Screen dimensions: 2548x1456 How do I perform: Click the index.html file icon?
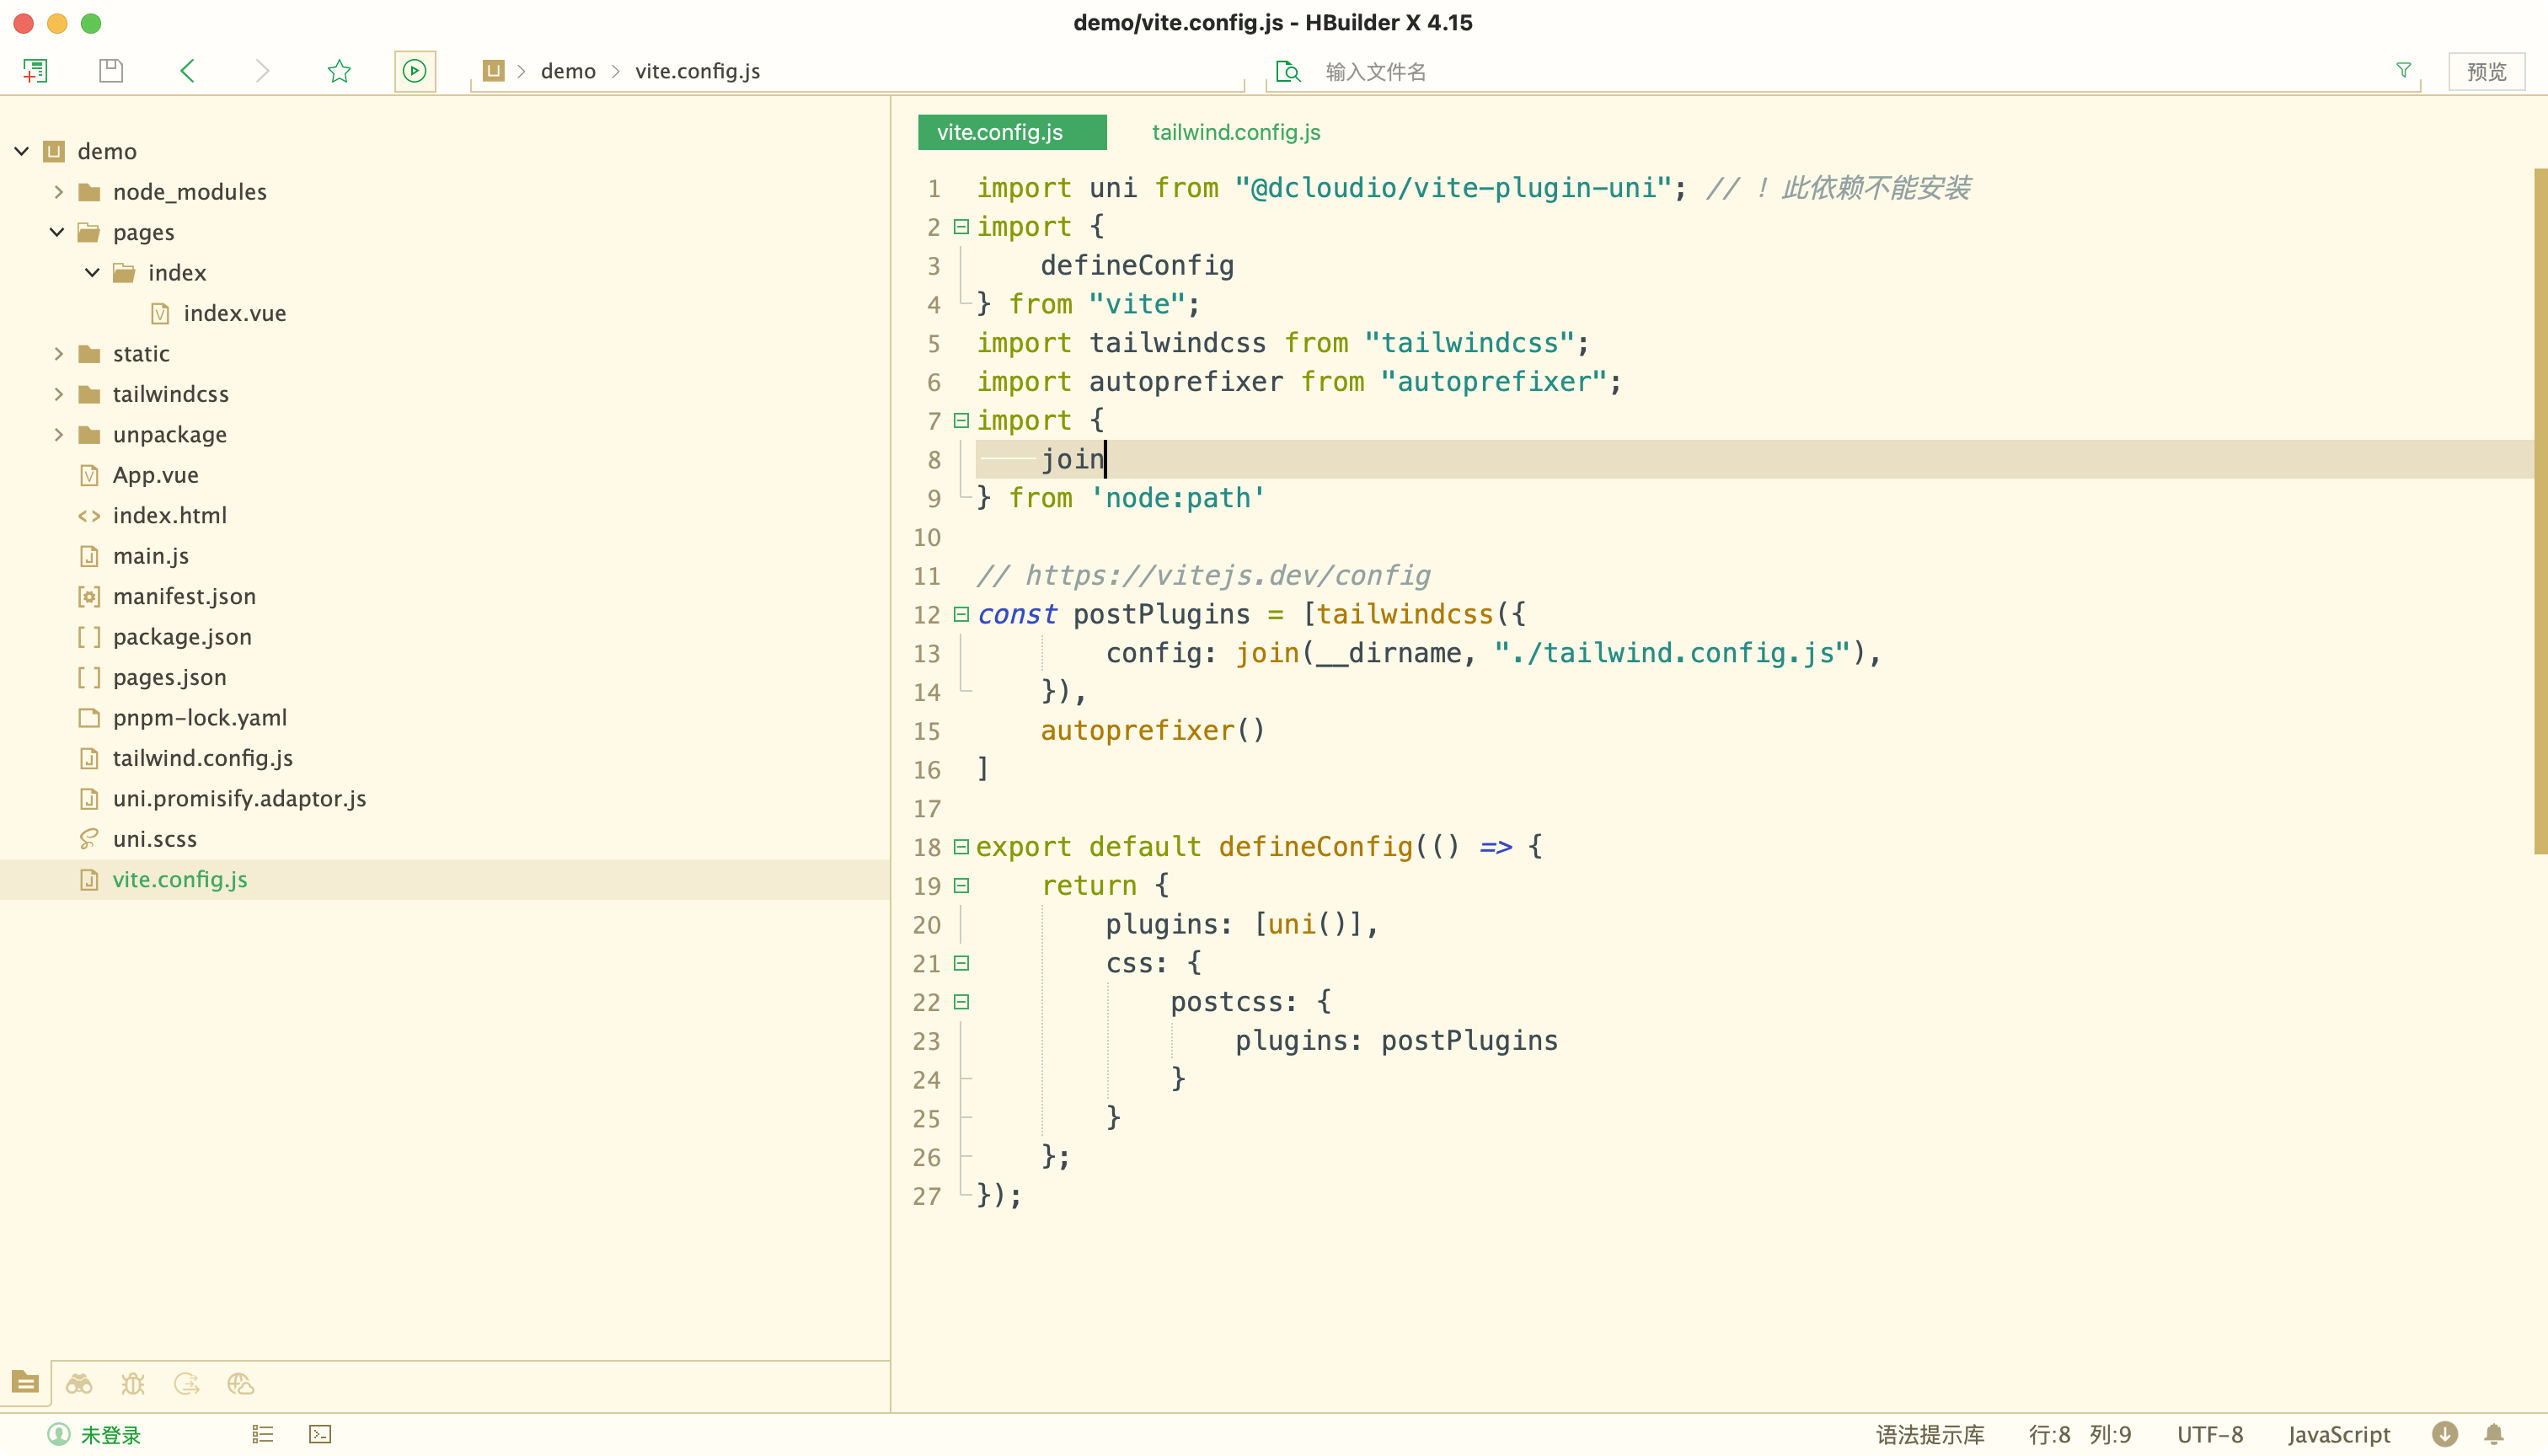point(89,516)
